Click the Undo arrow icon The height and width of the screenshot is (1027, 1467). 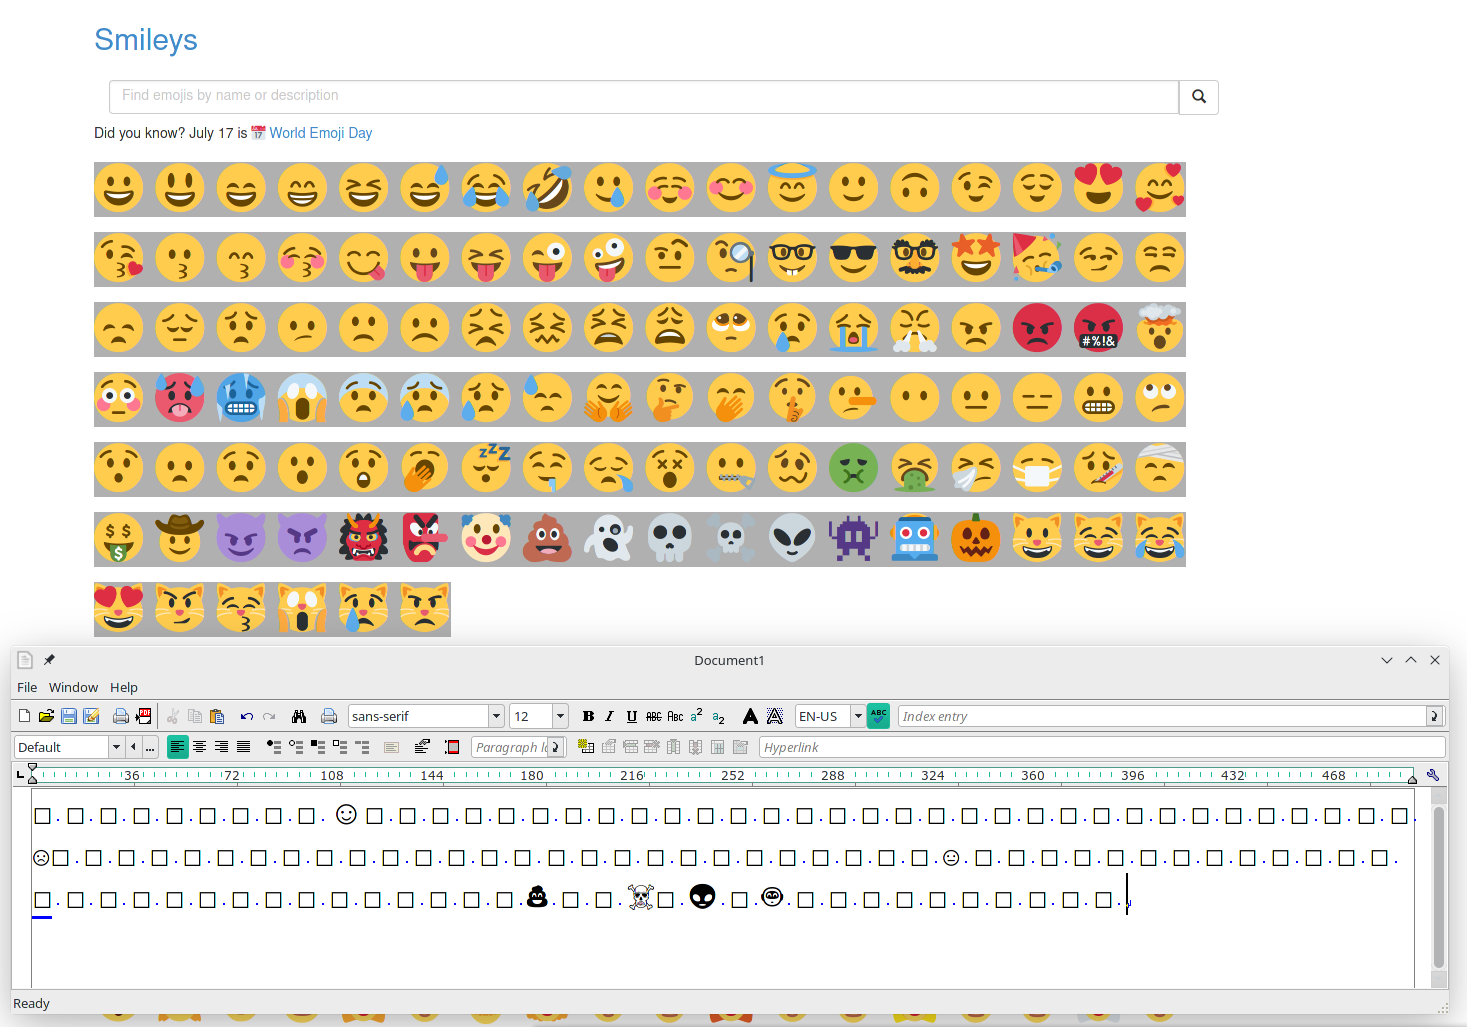pyautogui.click(x=246, y=716)
